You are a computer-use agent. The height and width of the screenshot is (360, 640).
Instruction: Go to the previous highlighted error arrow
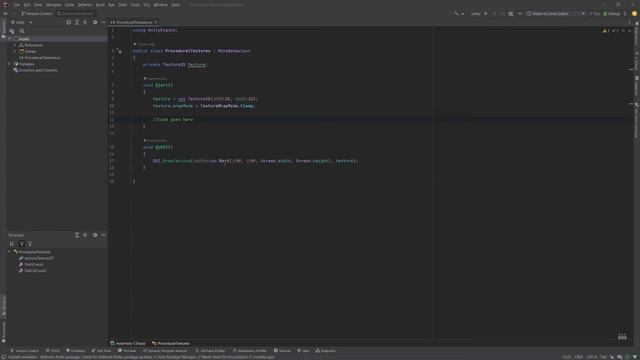click(x=623, y=31)
